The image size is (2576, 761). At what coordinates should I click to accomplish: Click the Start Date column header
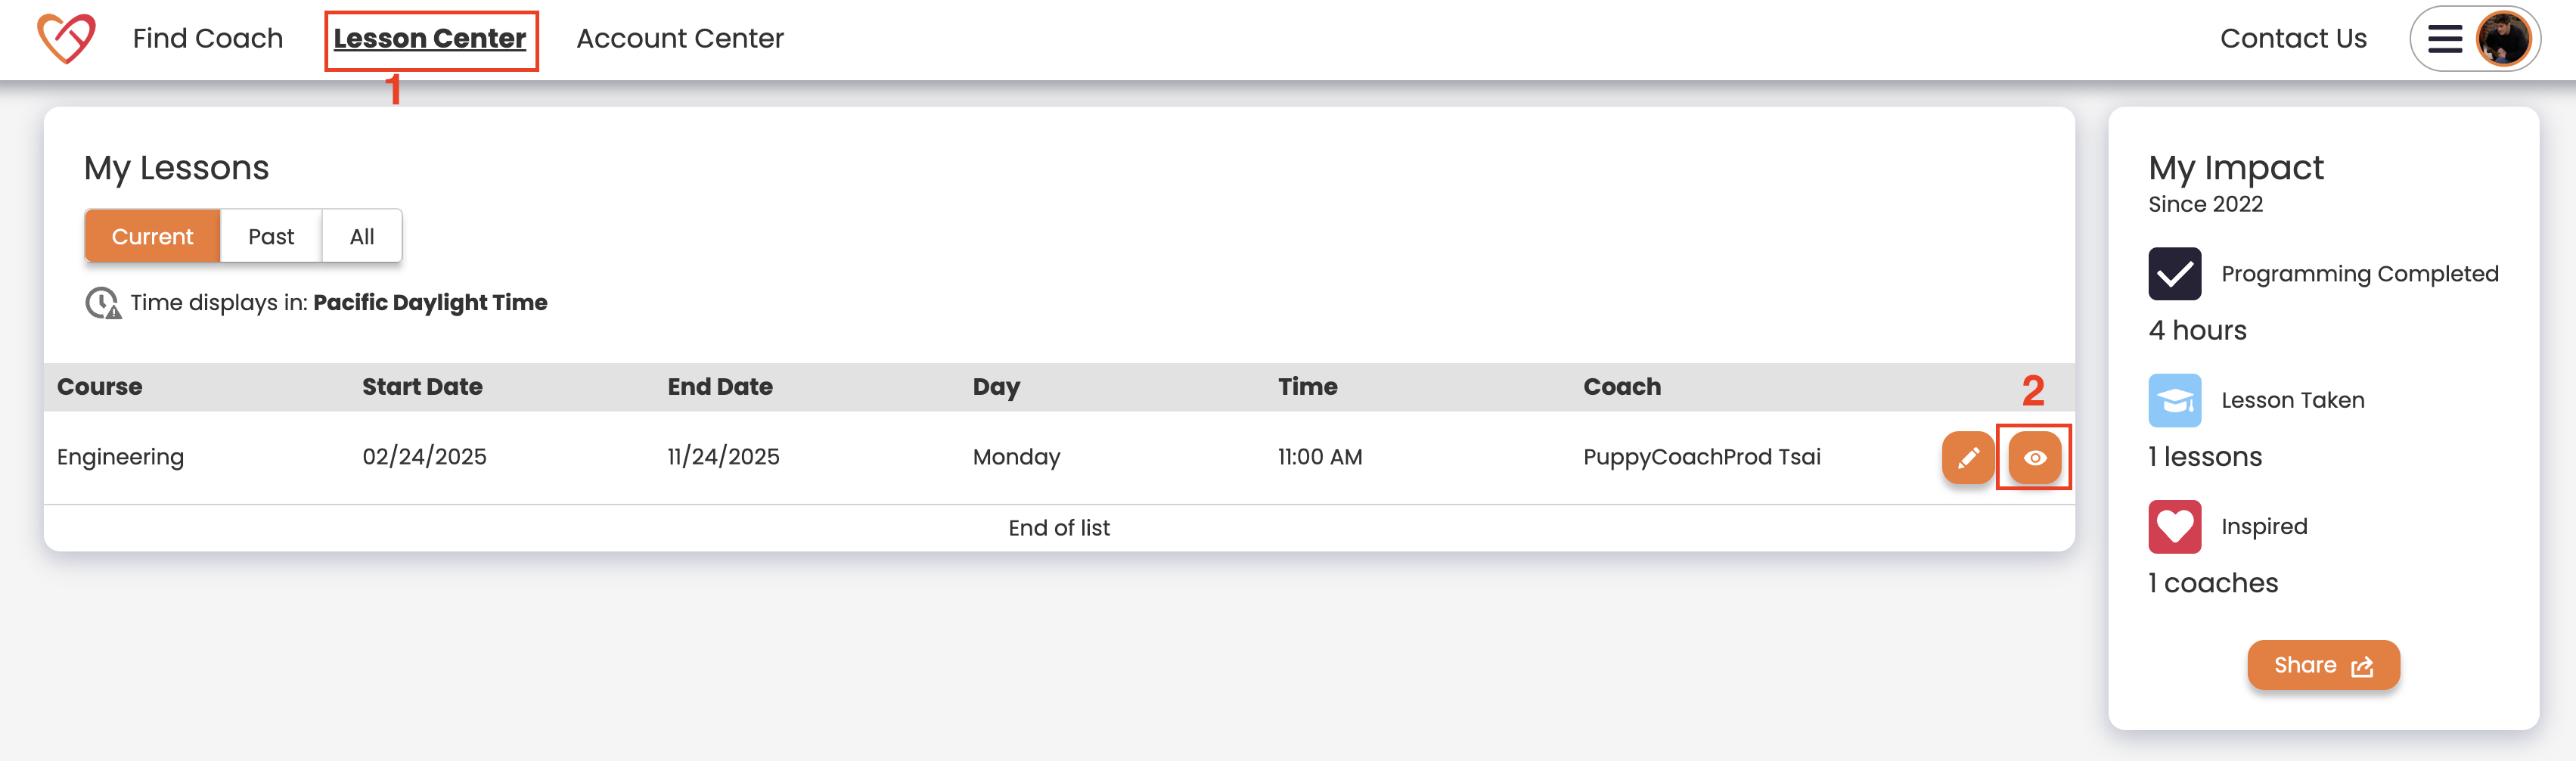pyautogui.click(x=422, y=387)
